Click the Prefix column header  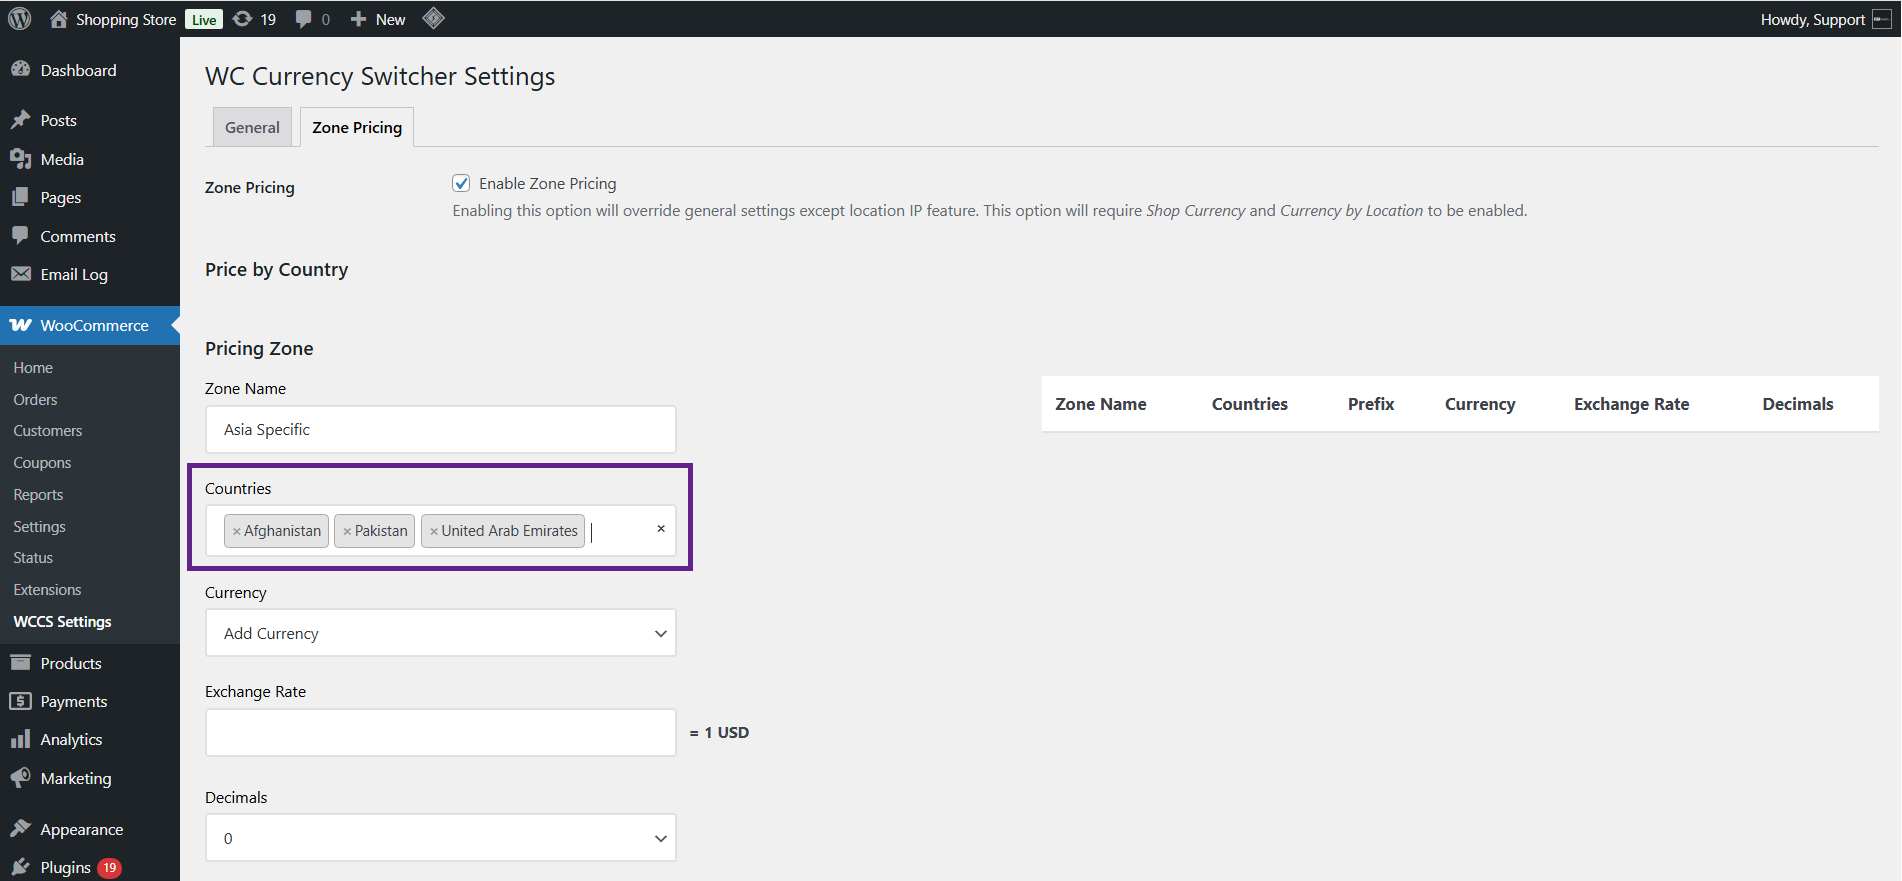(1371, 404)
